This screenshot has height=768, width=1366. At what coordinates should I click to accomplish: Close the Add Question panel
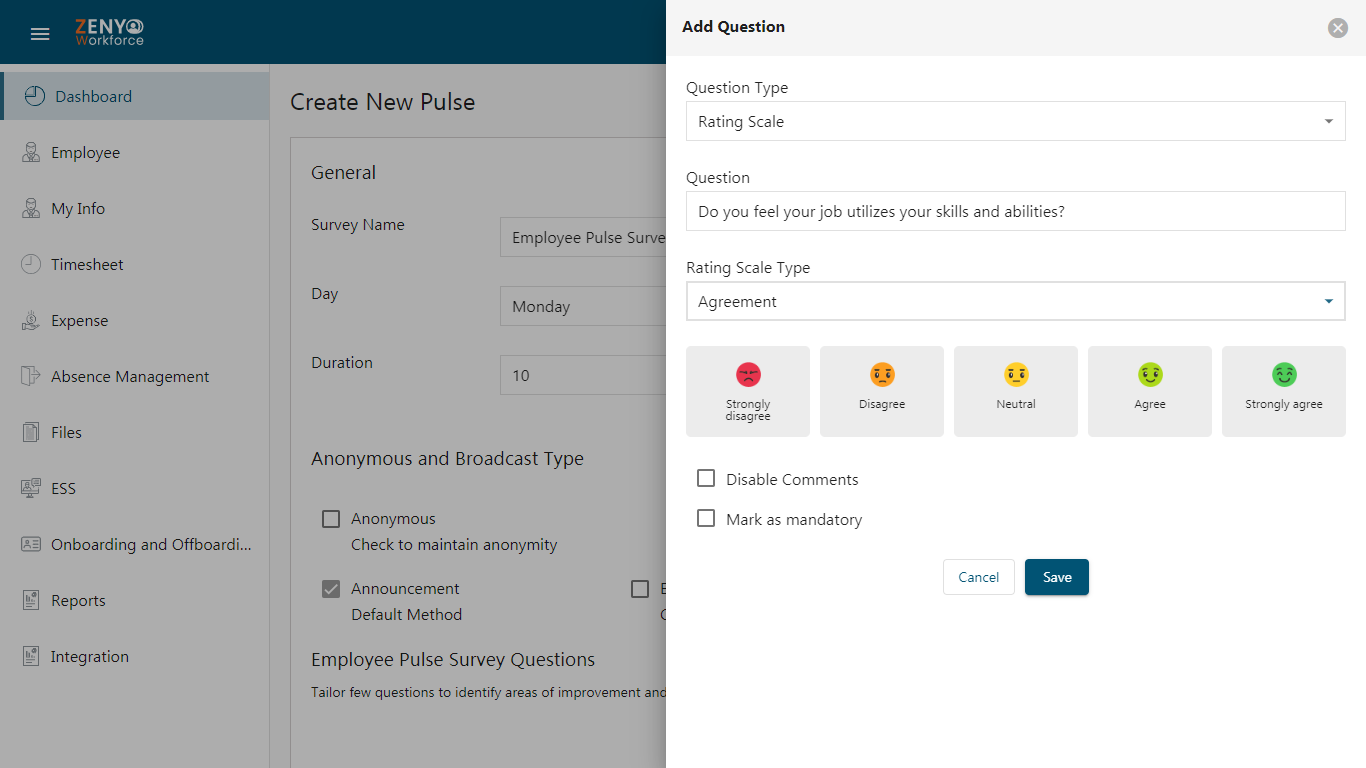pyautogui.click(x=1338, y=28)
